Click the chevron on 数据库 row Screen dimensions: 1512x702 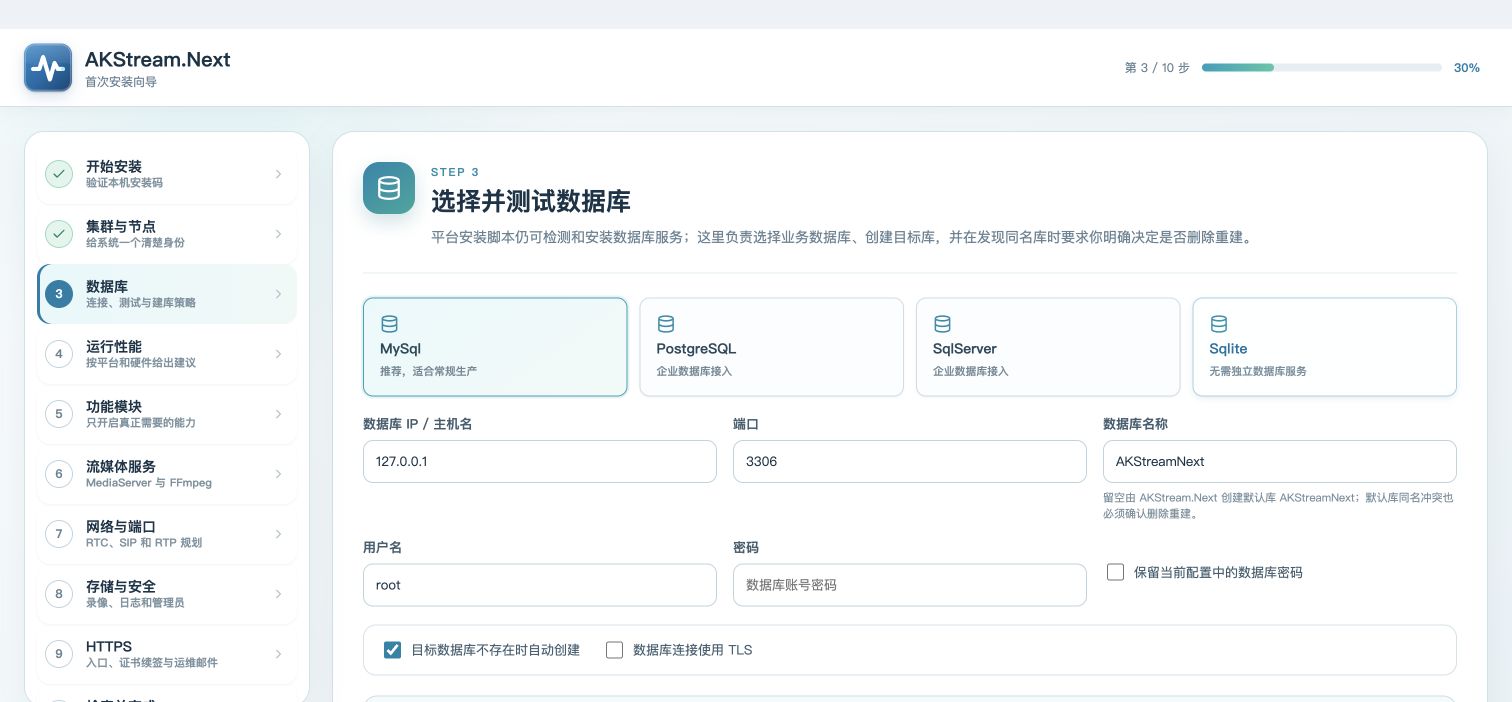click(278, 294)
